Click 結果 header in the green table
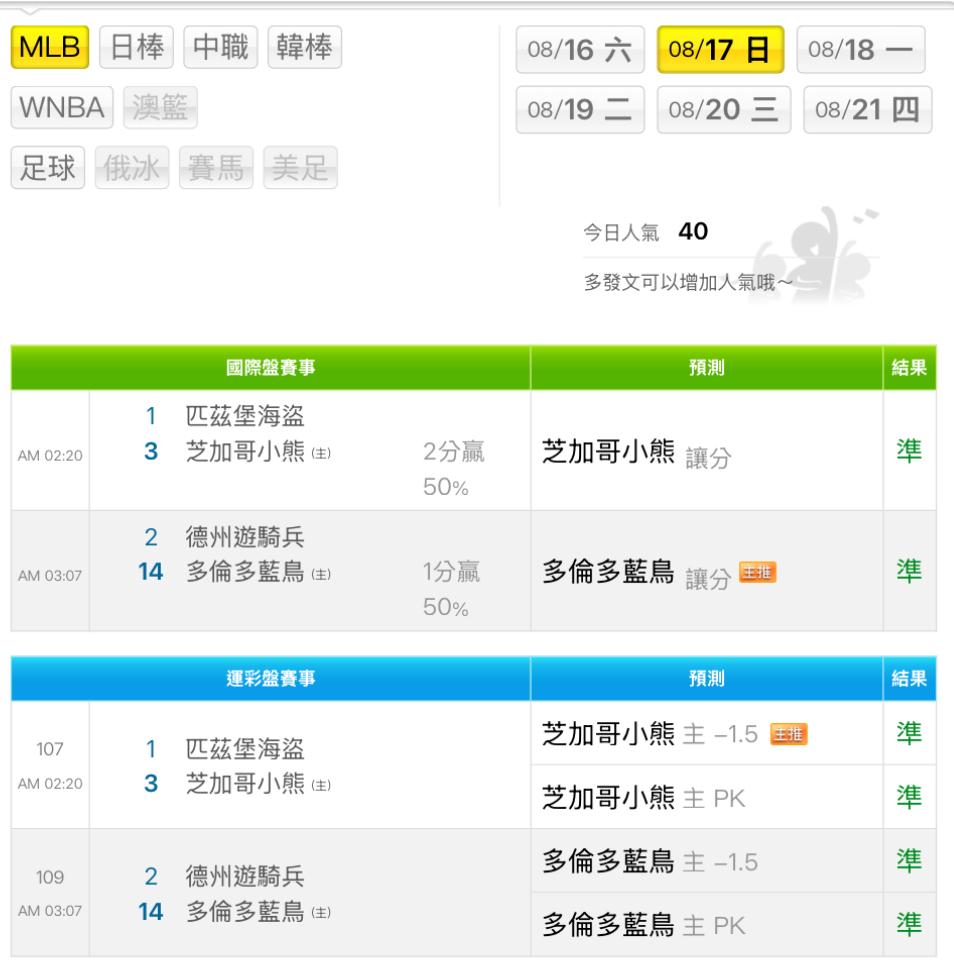 click(x=909, y=368)
